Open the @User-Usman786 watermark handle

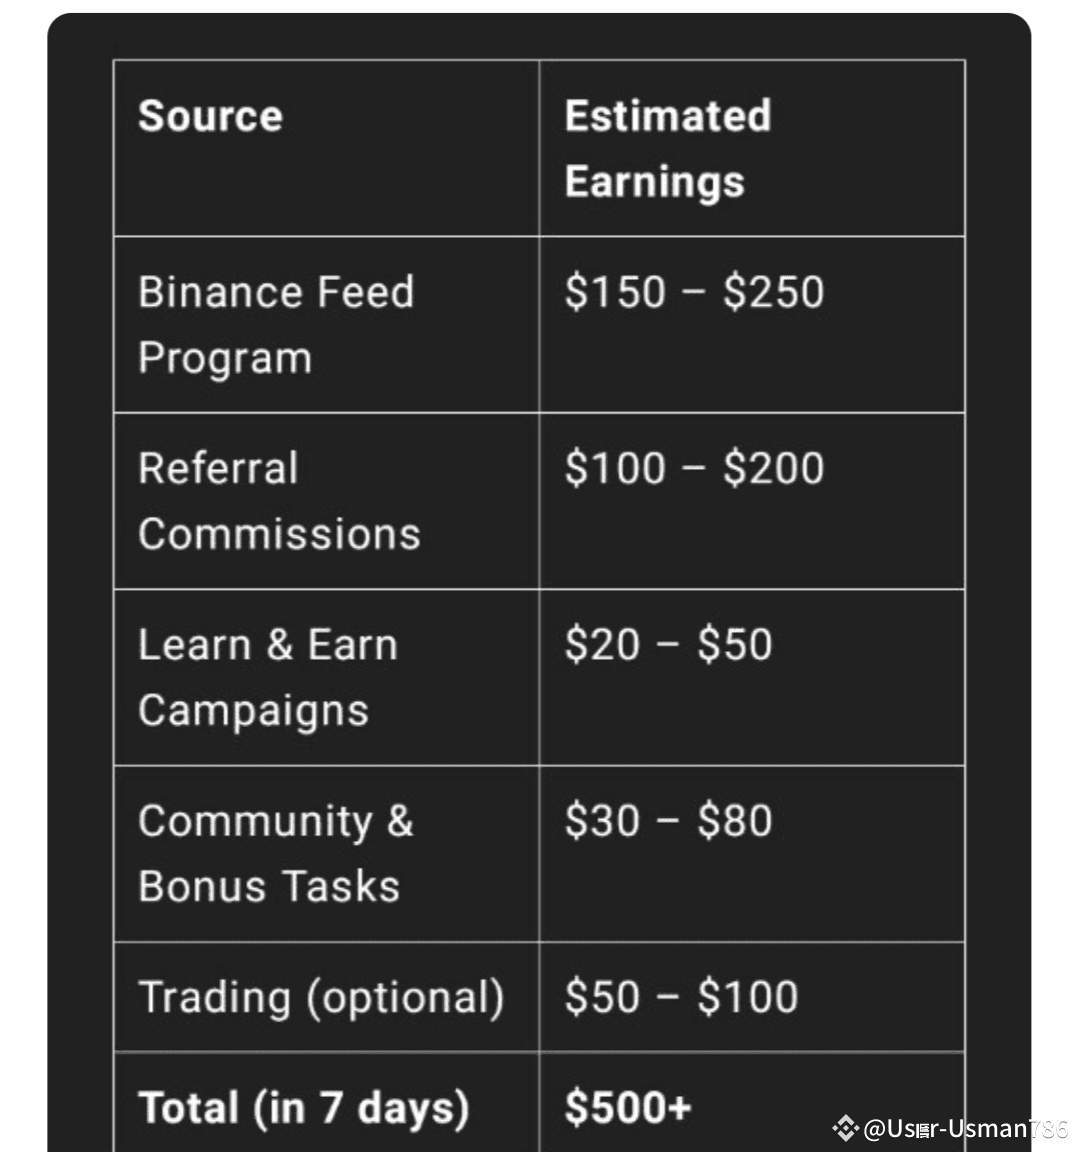(x=965, y=1128)
